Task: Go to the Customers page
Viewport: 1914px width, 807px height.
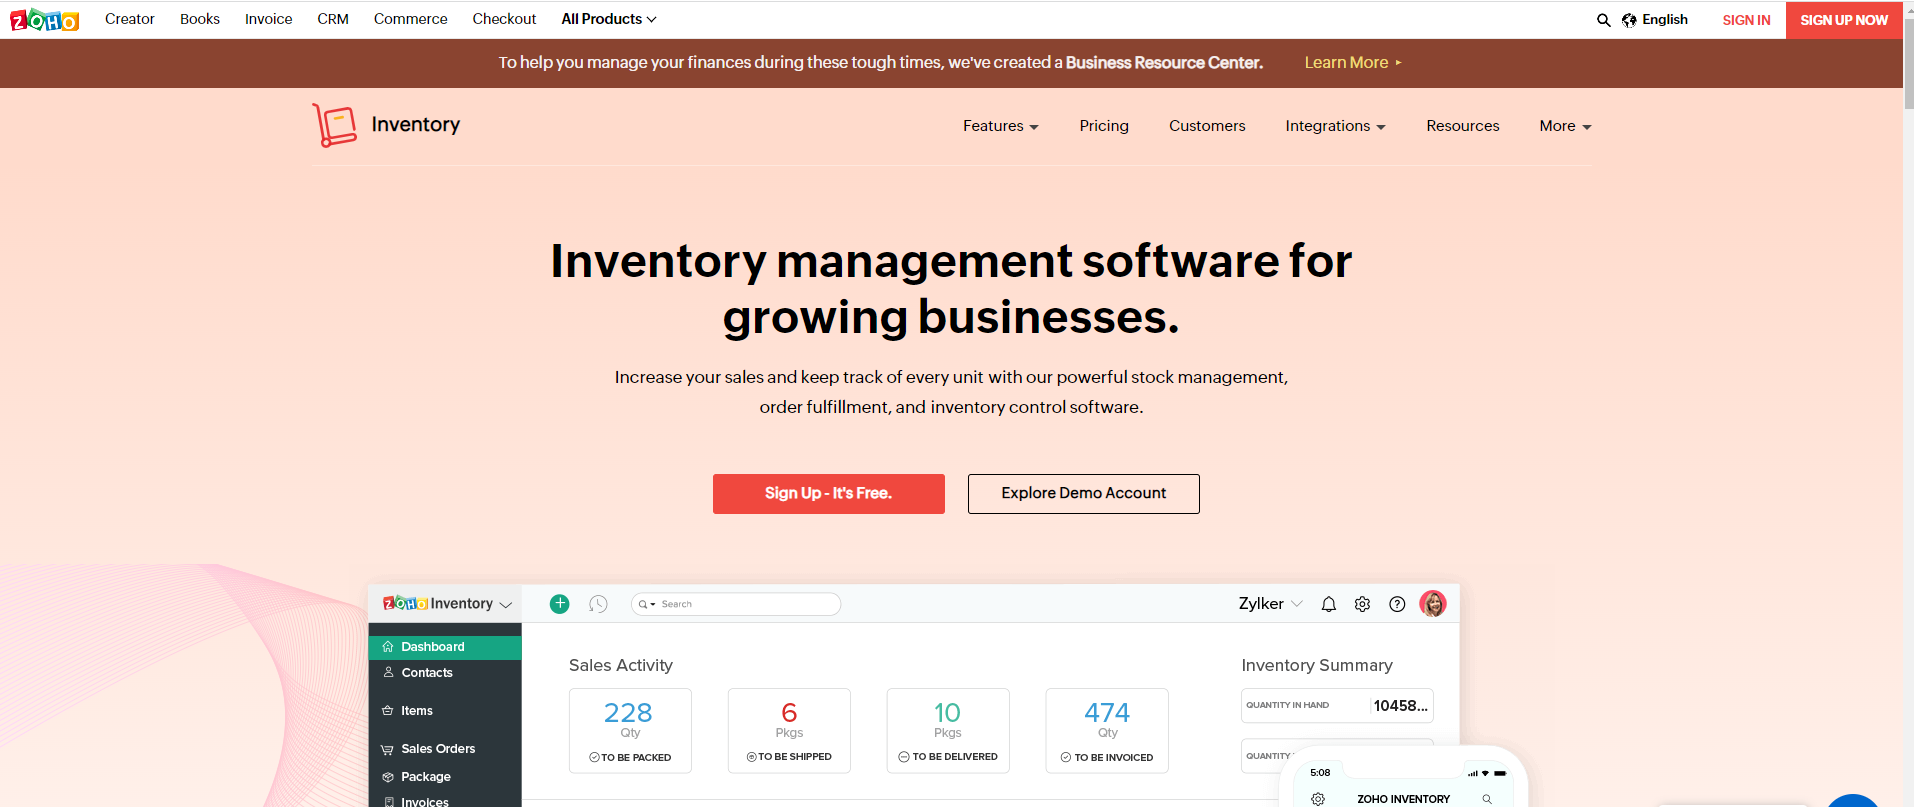Action: click(1207, 126)
